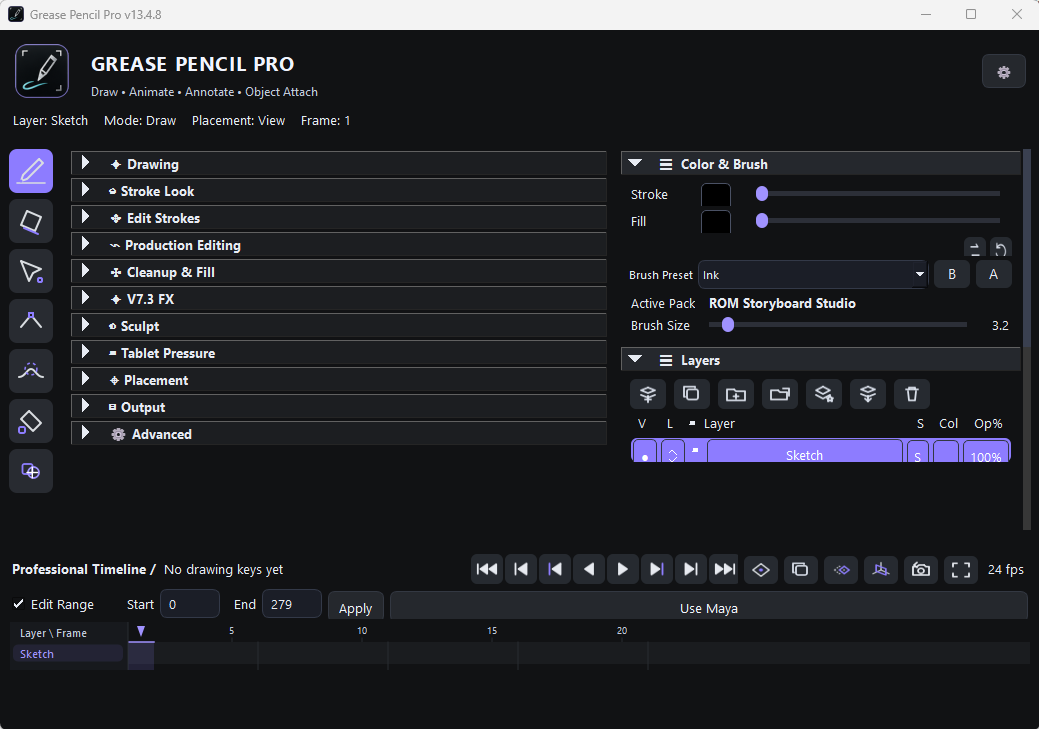Expand the Placement section

(339, 380)
